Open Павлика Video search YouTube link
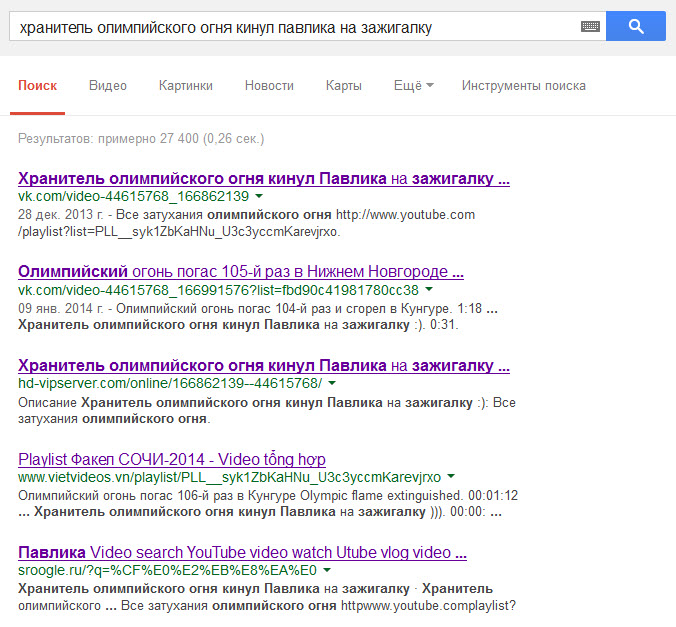Screen dimensions: 676x627 click(x=242, y=552)
